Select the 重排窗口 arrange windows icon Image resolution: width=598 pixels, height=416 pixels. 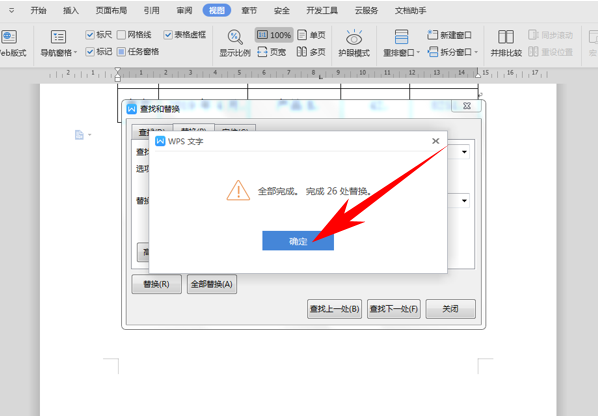point(401,37)
